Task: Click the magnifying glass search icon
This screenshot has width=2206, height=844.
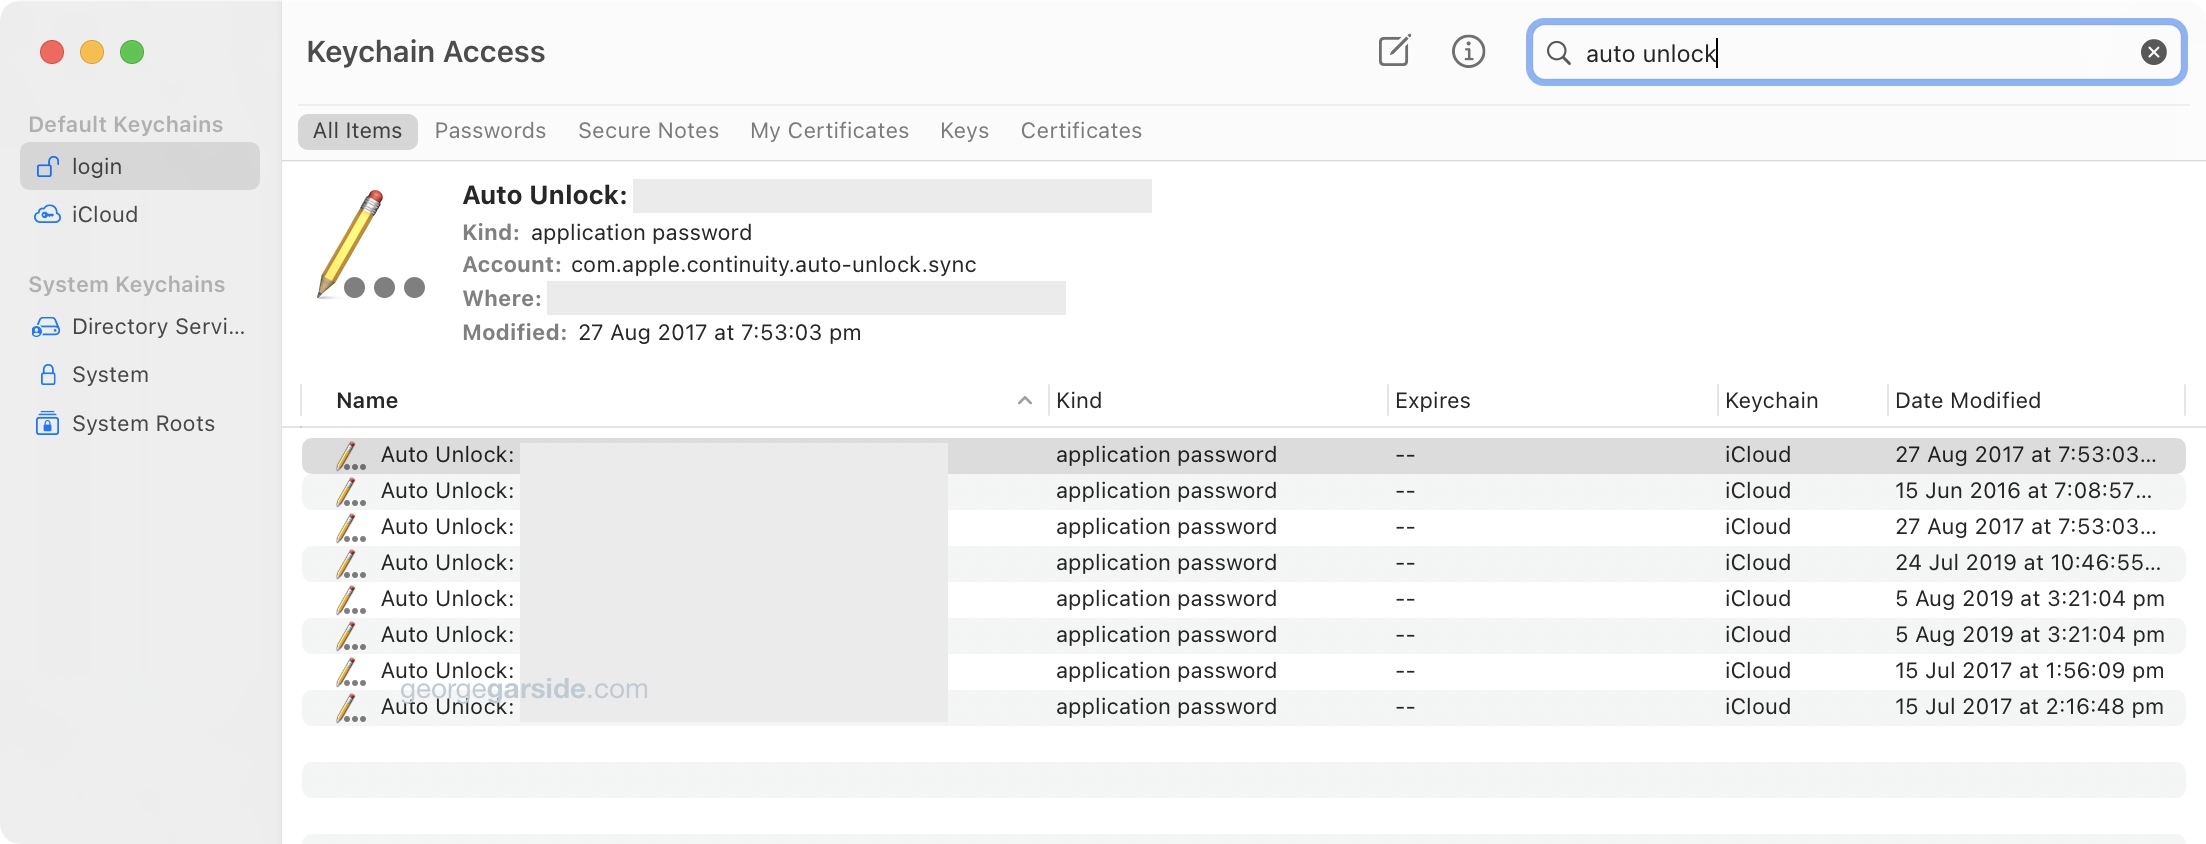Action: (1558, 52)
